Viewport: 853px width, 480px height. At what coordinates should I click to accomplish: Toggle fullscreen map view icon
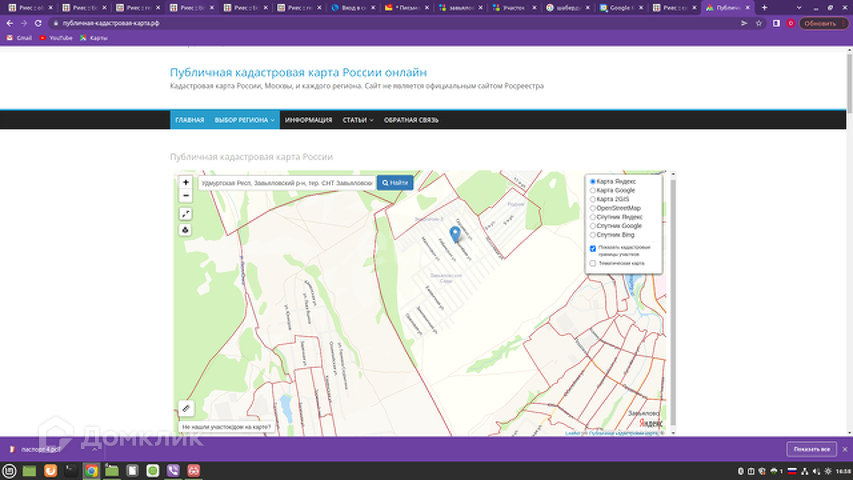[x=186, y=214]
